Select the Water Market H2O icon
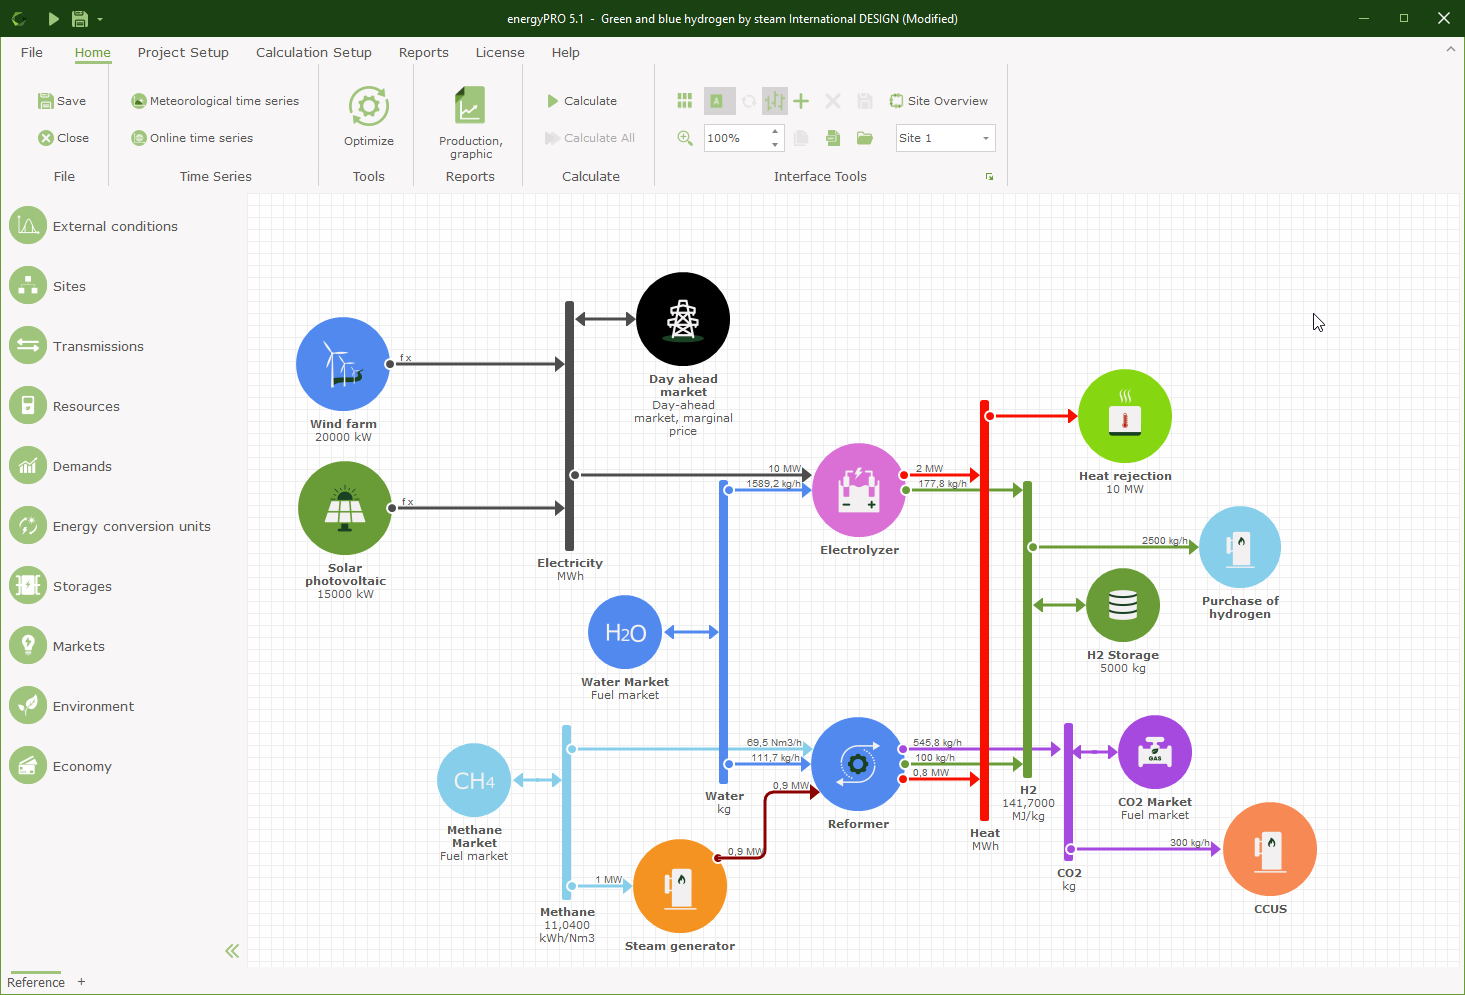Image resolution: width=1465 pixels, height=995 pixels. pos(625,632)
